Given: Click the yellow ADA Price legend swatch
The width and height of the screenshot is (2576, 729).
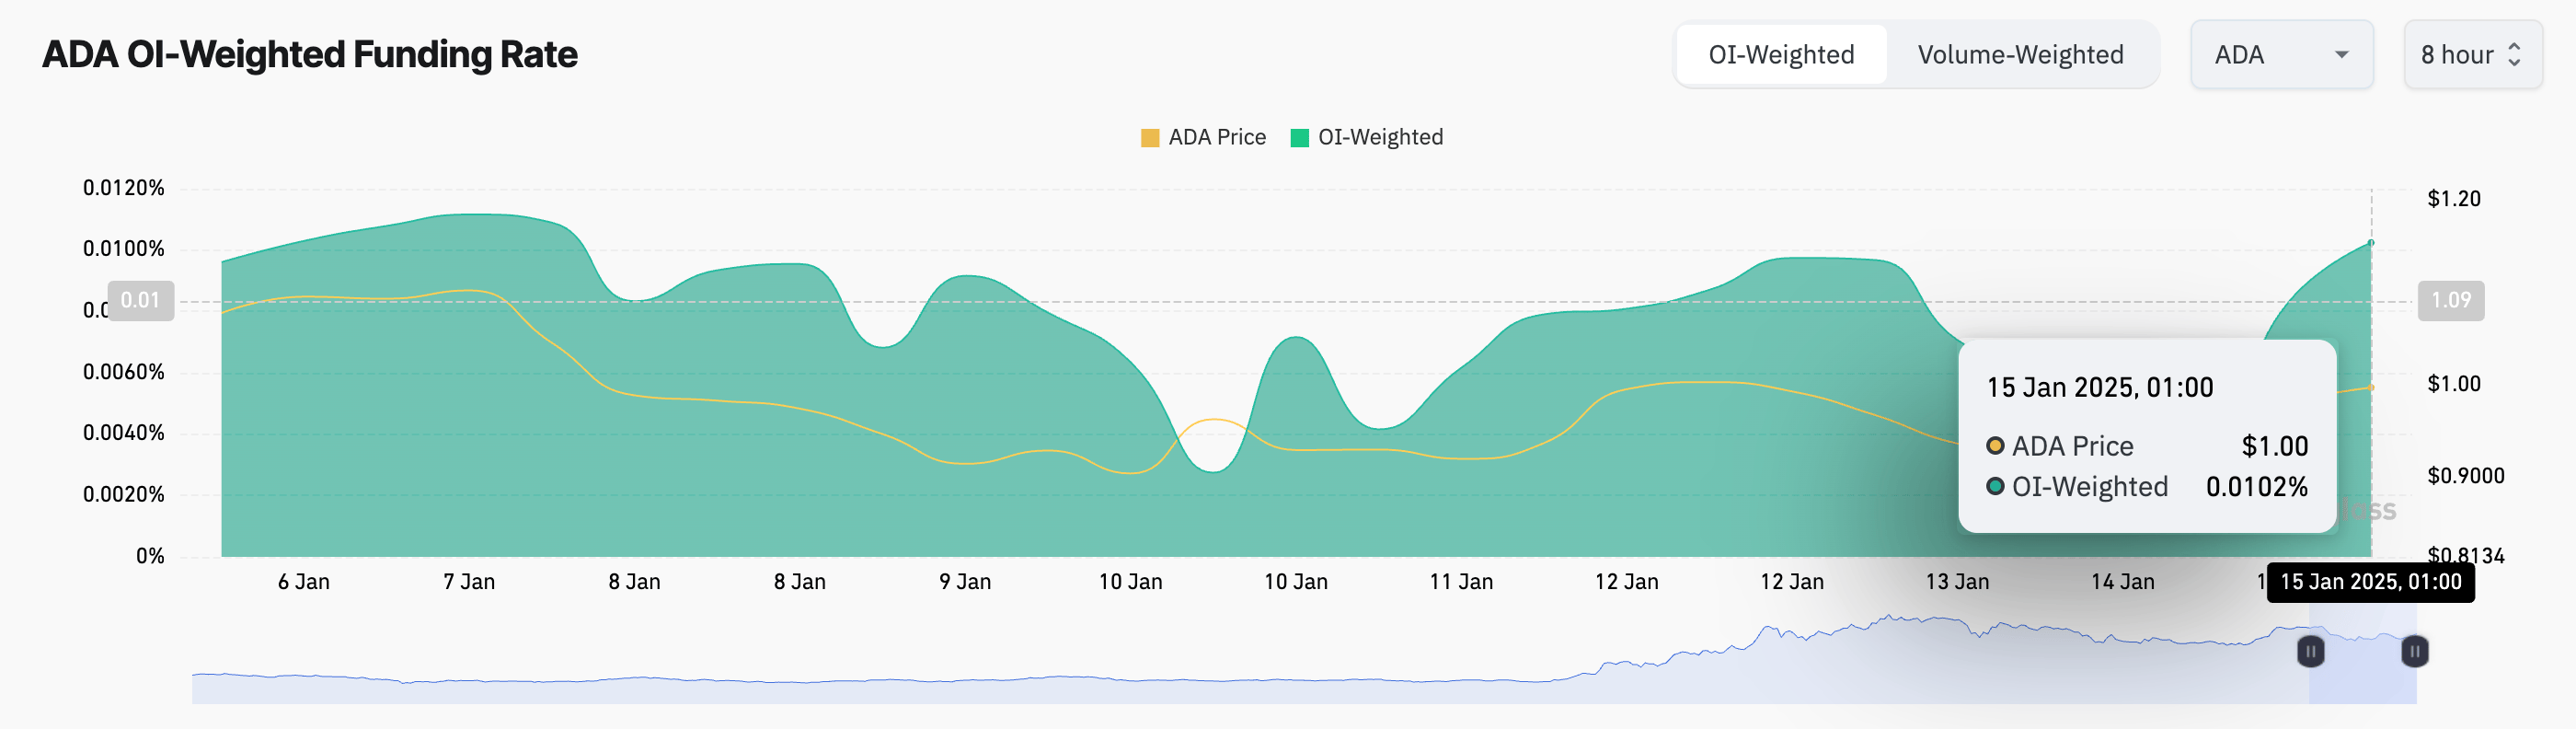Looking at the screenshot, I should click(x=1150, y=138).
